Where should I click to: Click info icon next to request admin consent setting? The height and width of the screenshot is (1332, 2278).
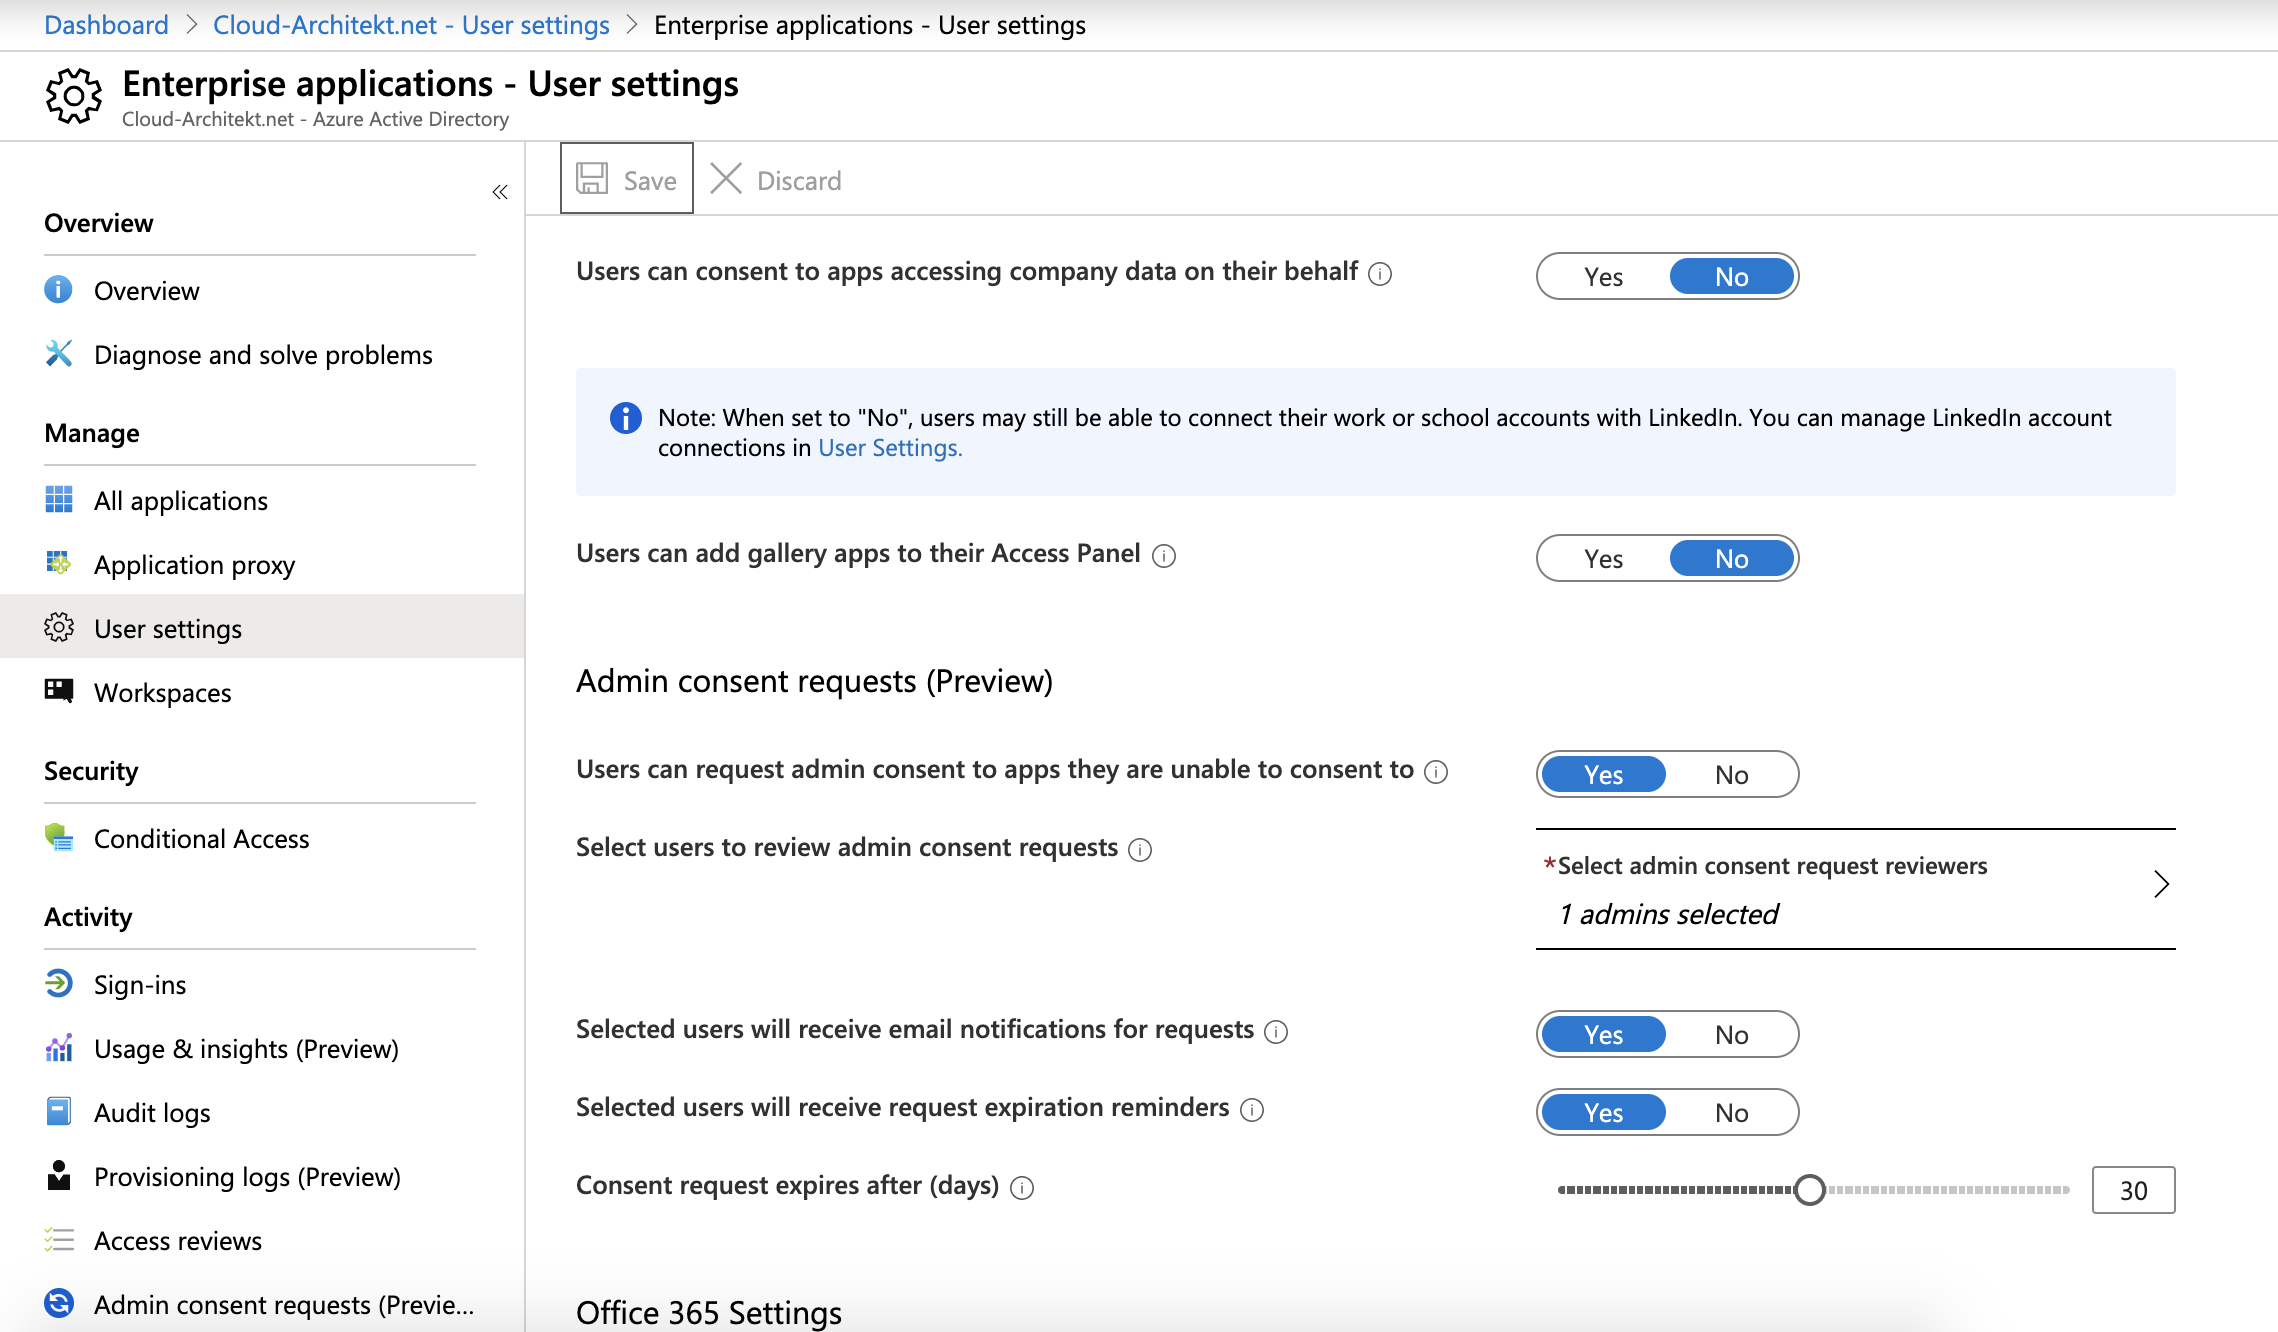(1436, 772)
